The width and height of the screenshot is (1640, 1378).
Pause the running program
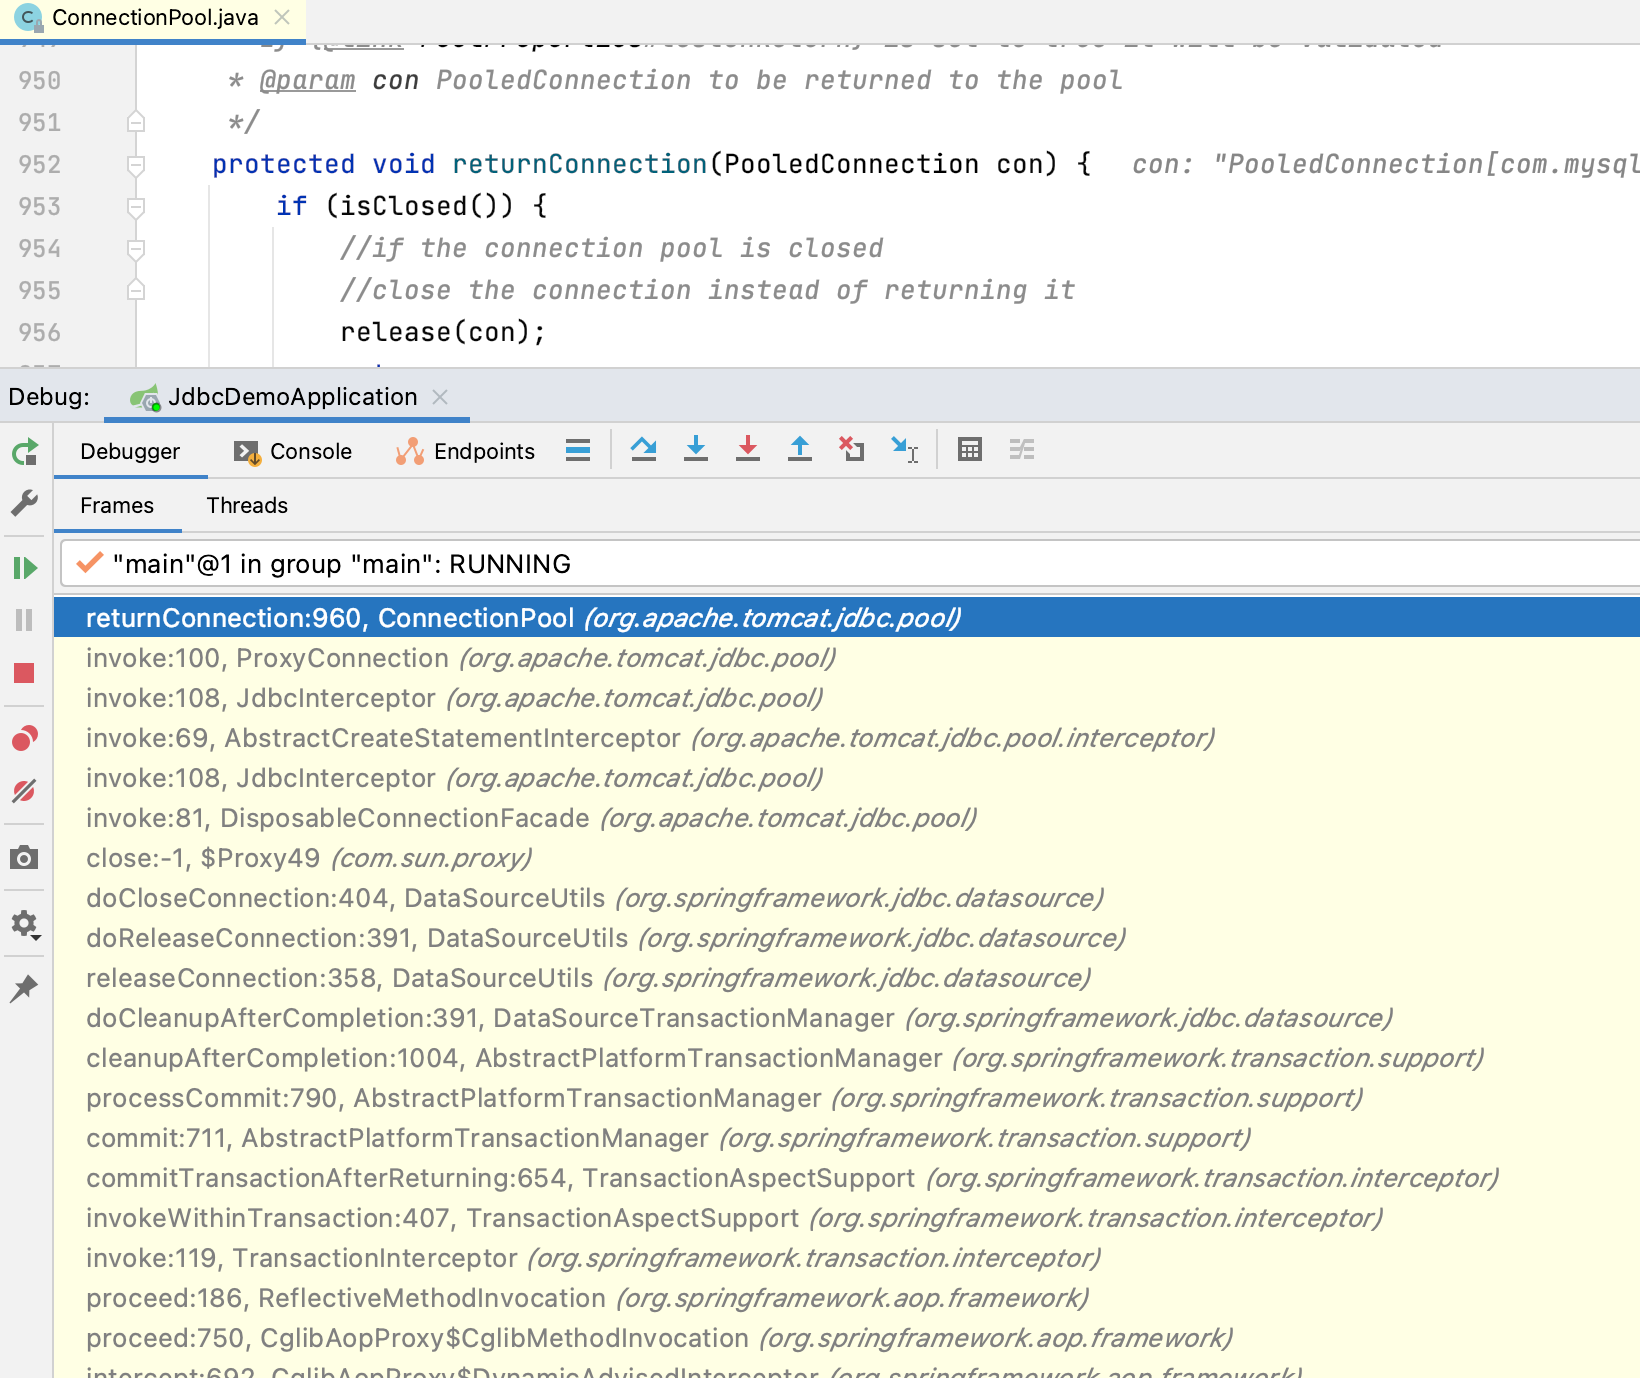point(25,620)
